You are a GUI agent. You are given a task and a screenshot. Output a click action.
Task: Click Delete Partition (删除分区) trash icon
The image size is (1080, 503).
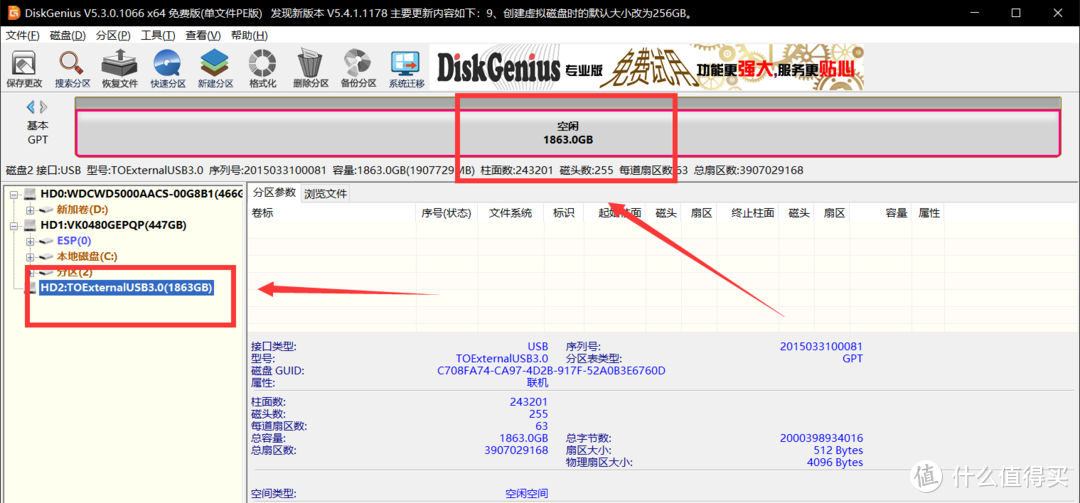pos(310,69)
